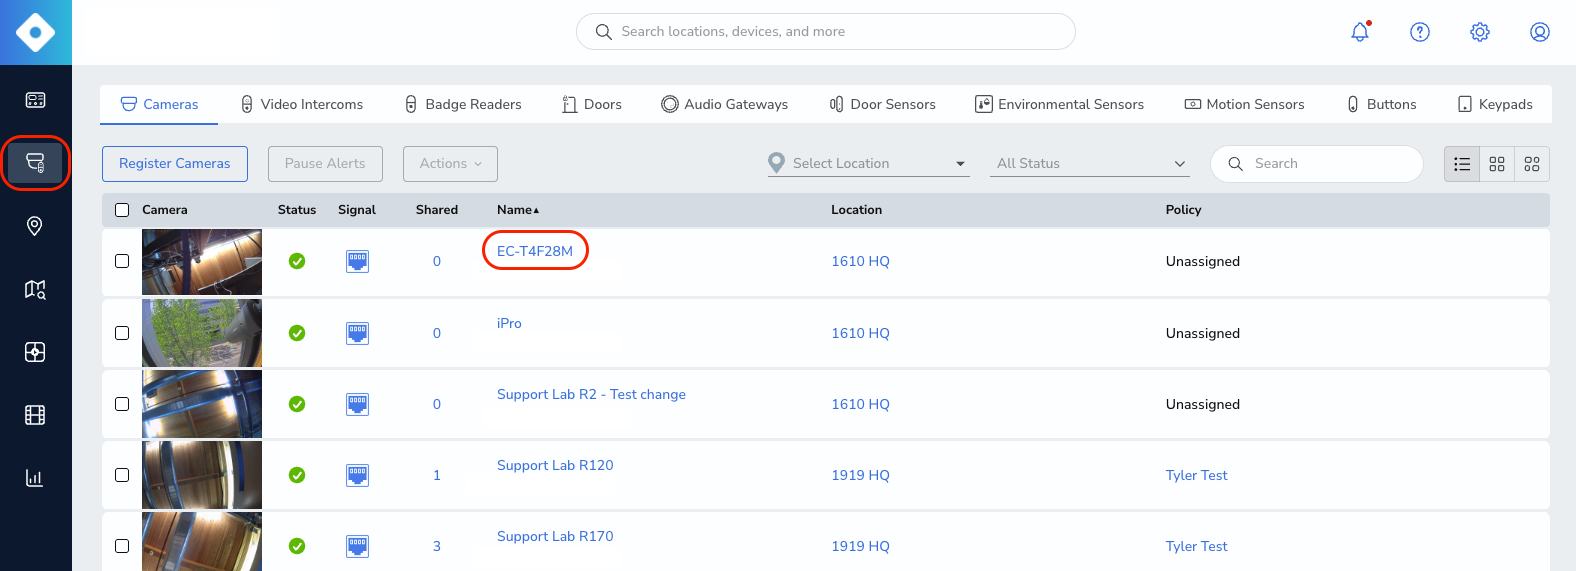Switch to large tile view layout
The height and width of the screenshot is (571, 1576).
(x=1532, y=164)
